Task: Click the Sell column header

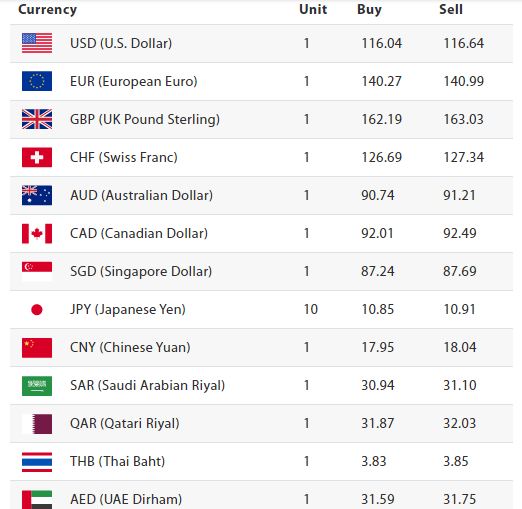Action: (451, 9)
